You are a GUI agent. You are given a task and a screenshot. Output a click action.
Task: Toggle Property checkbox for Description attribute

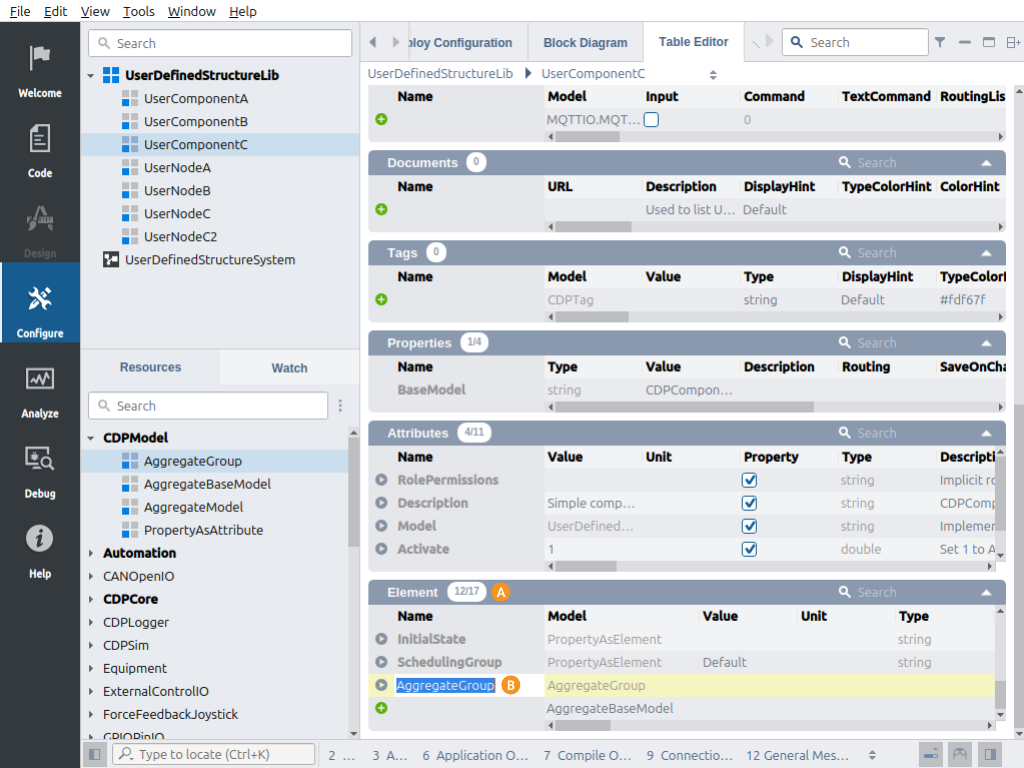[x=750, y=503]
